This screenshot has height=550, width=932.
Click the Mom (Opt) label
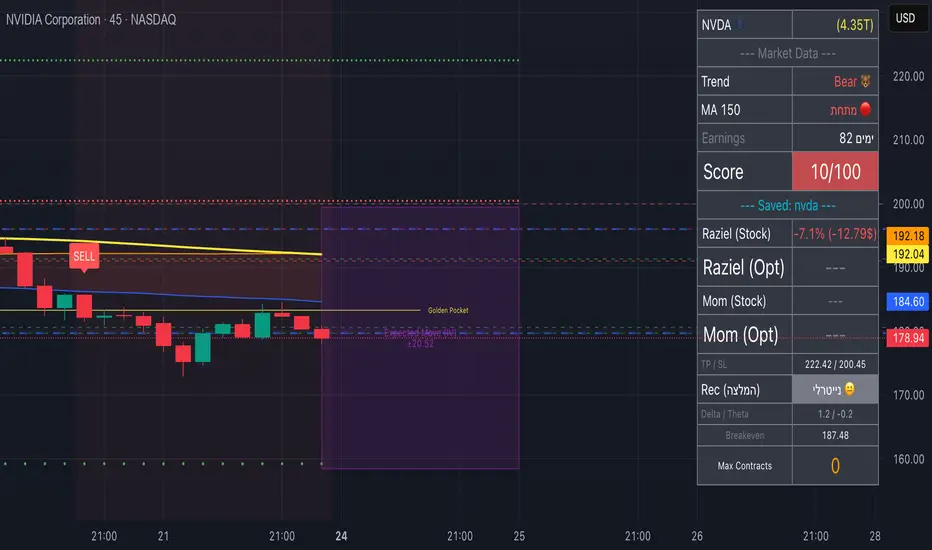point(740,335)
